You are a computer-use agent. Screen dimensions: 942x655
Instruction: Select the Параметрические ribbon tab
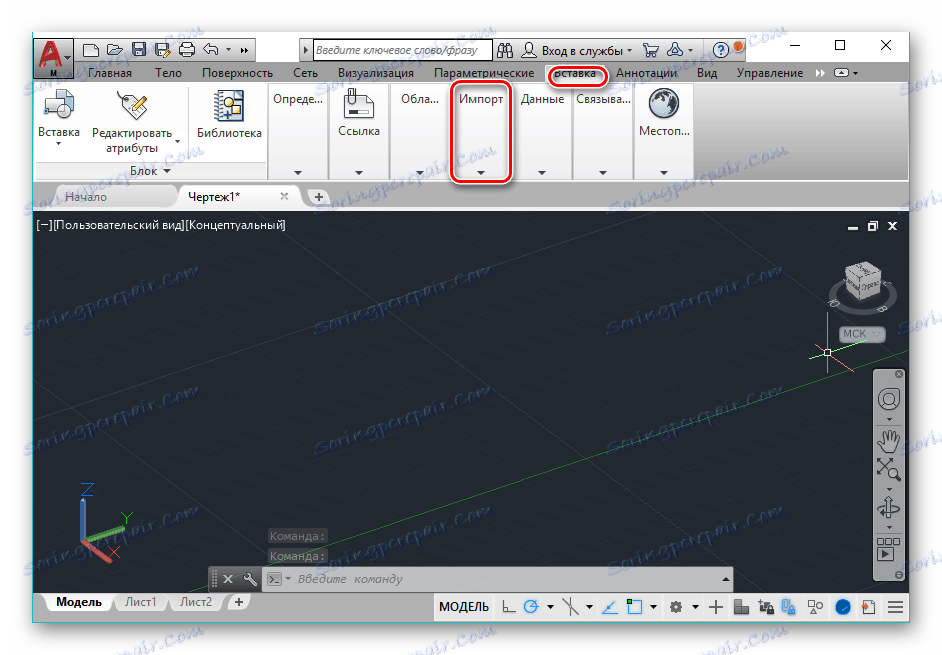point(484,73)
